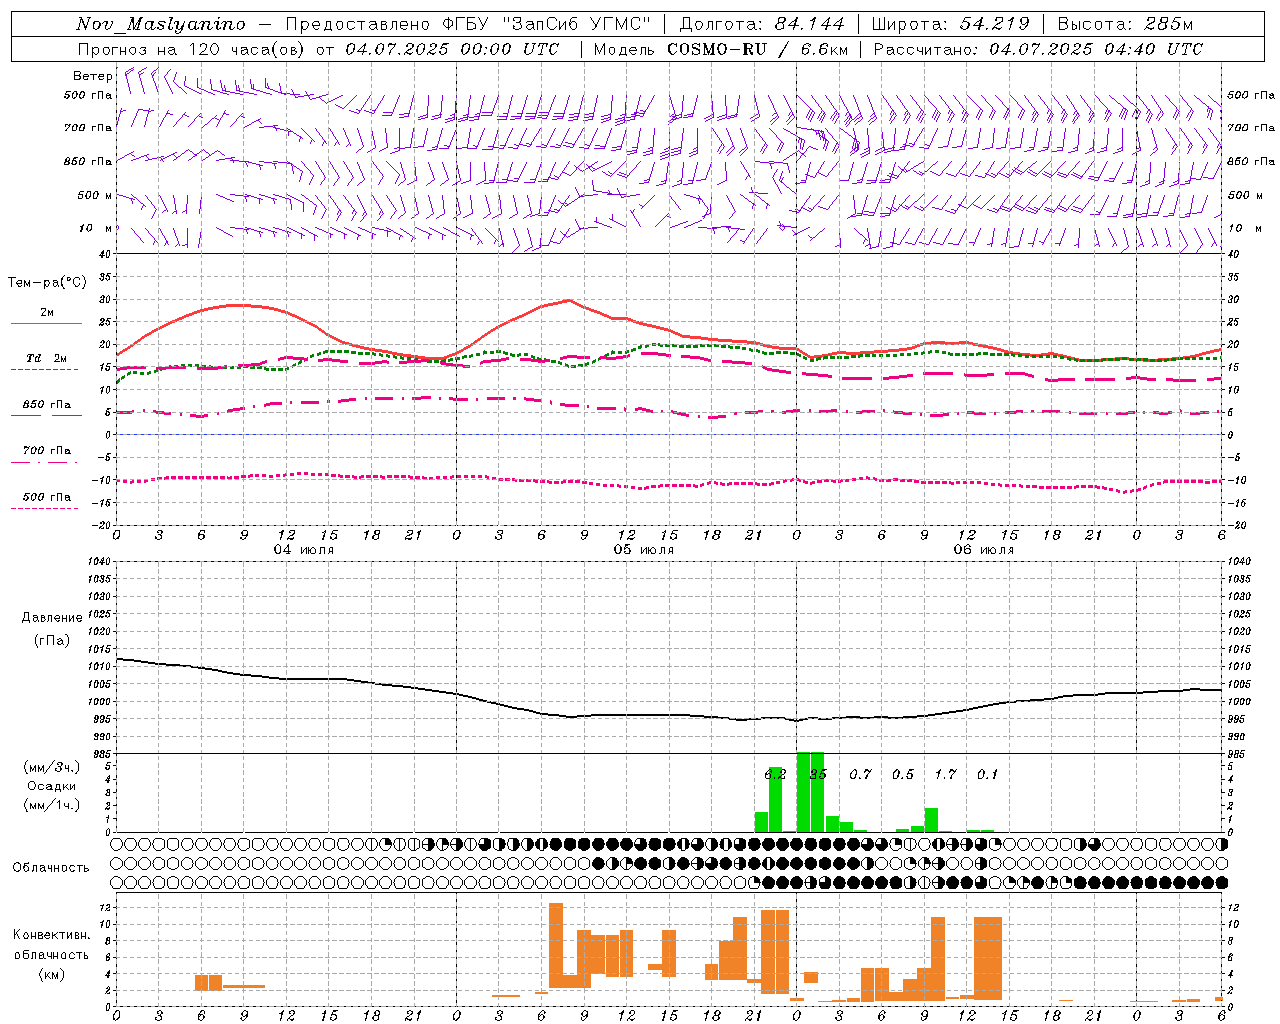The width and height of the screenshot is (1280, 1024).
Task: Click the 0.7 precipitation total value
Action: pyautogui.click(x=860, y=774)
